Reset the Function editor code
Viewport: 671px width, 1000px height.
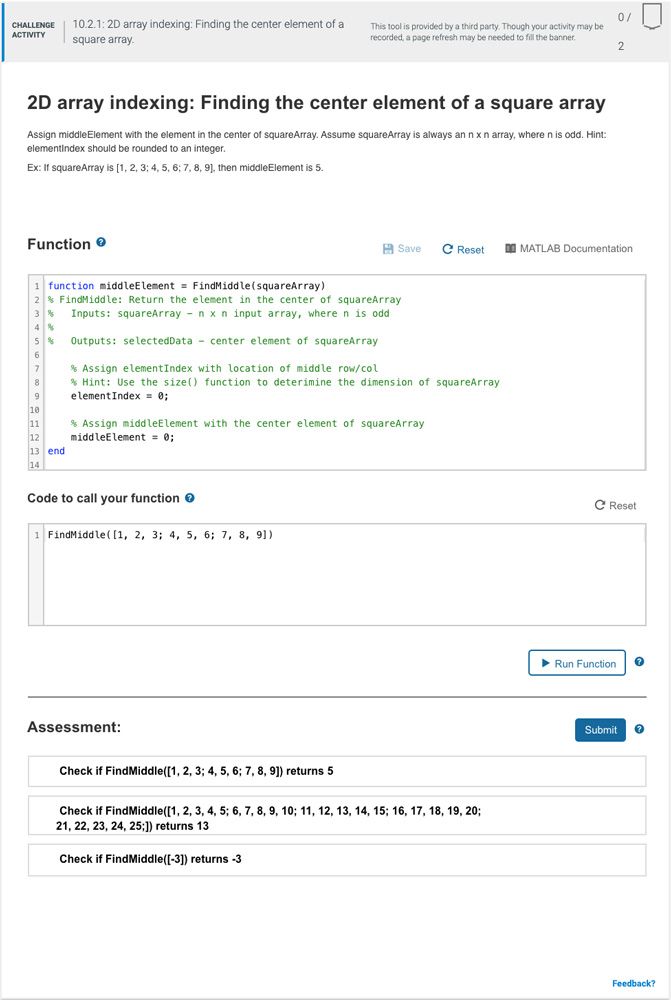[463, 249]
